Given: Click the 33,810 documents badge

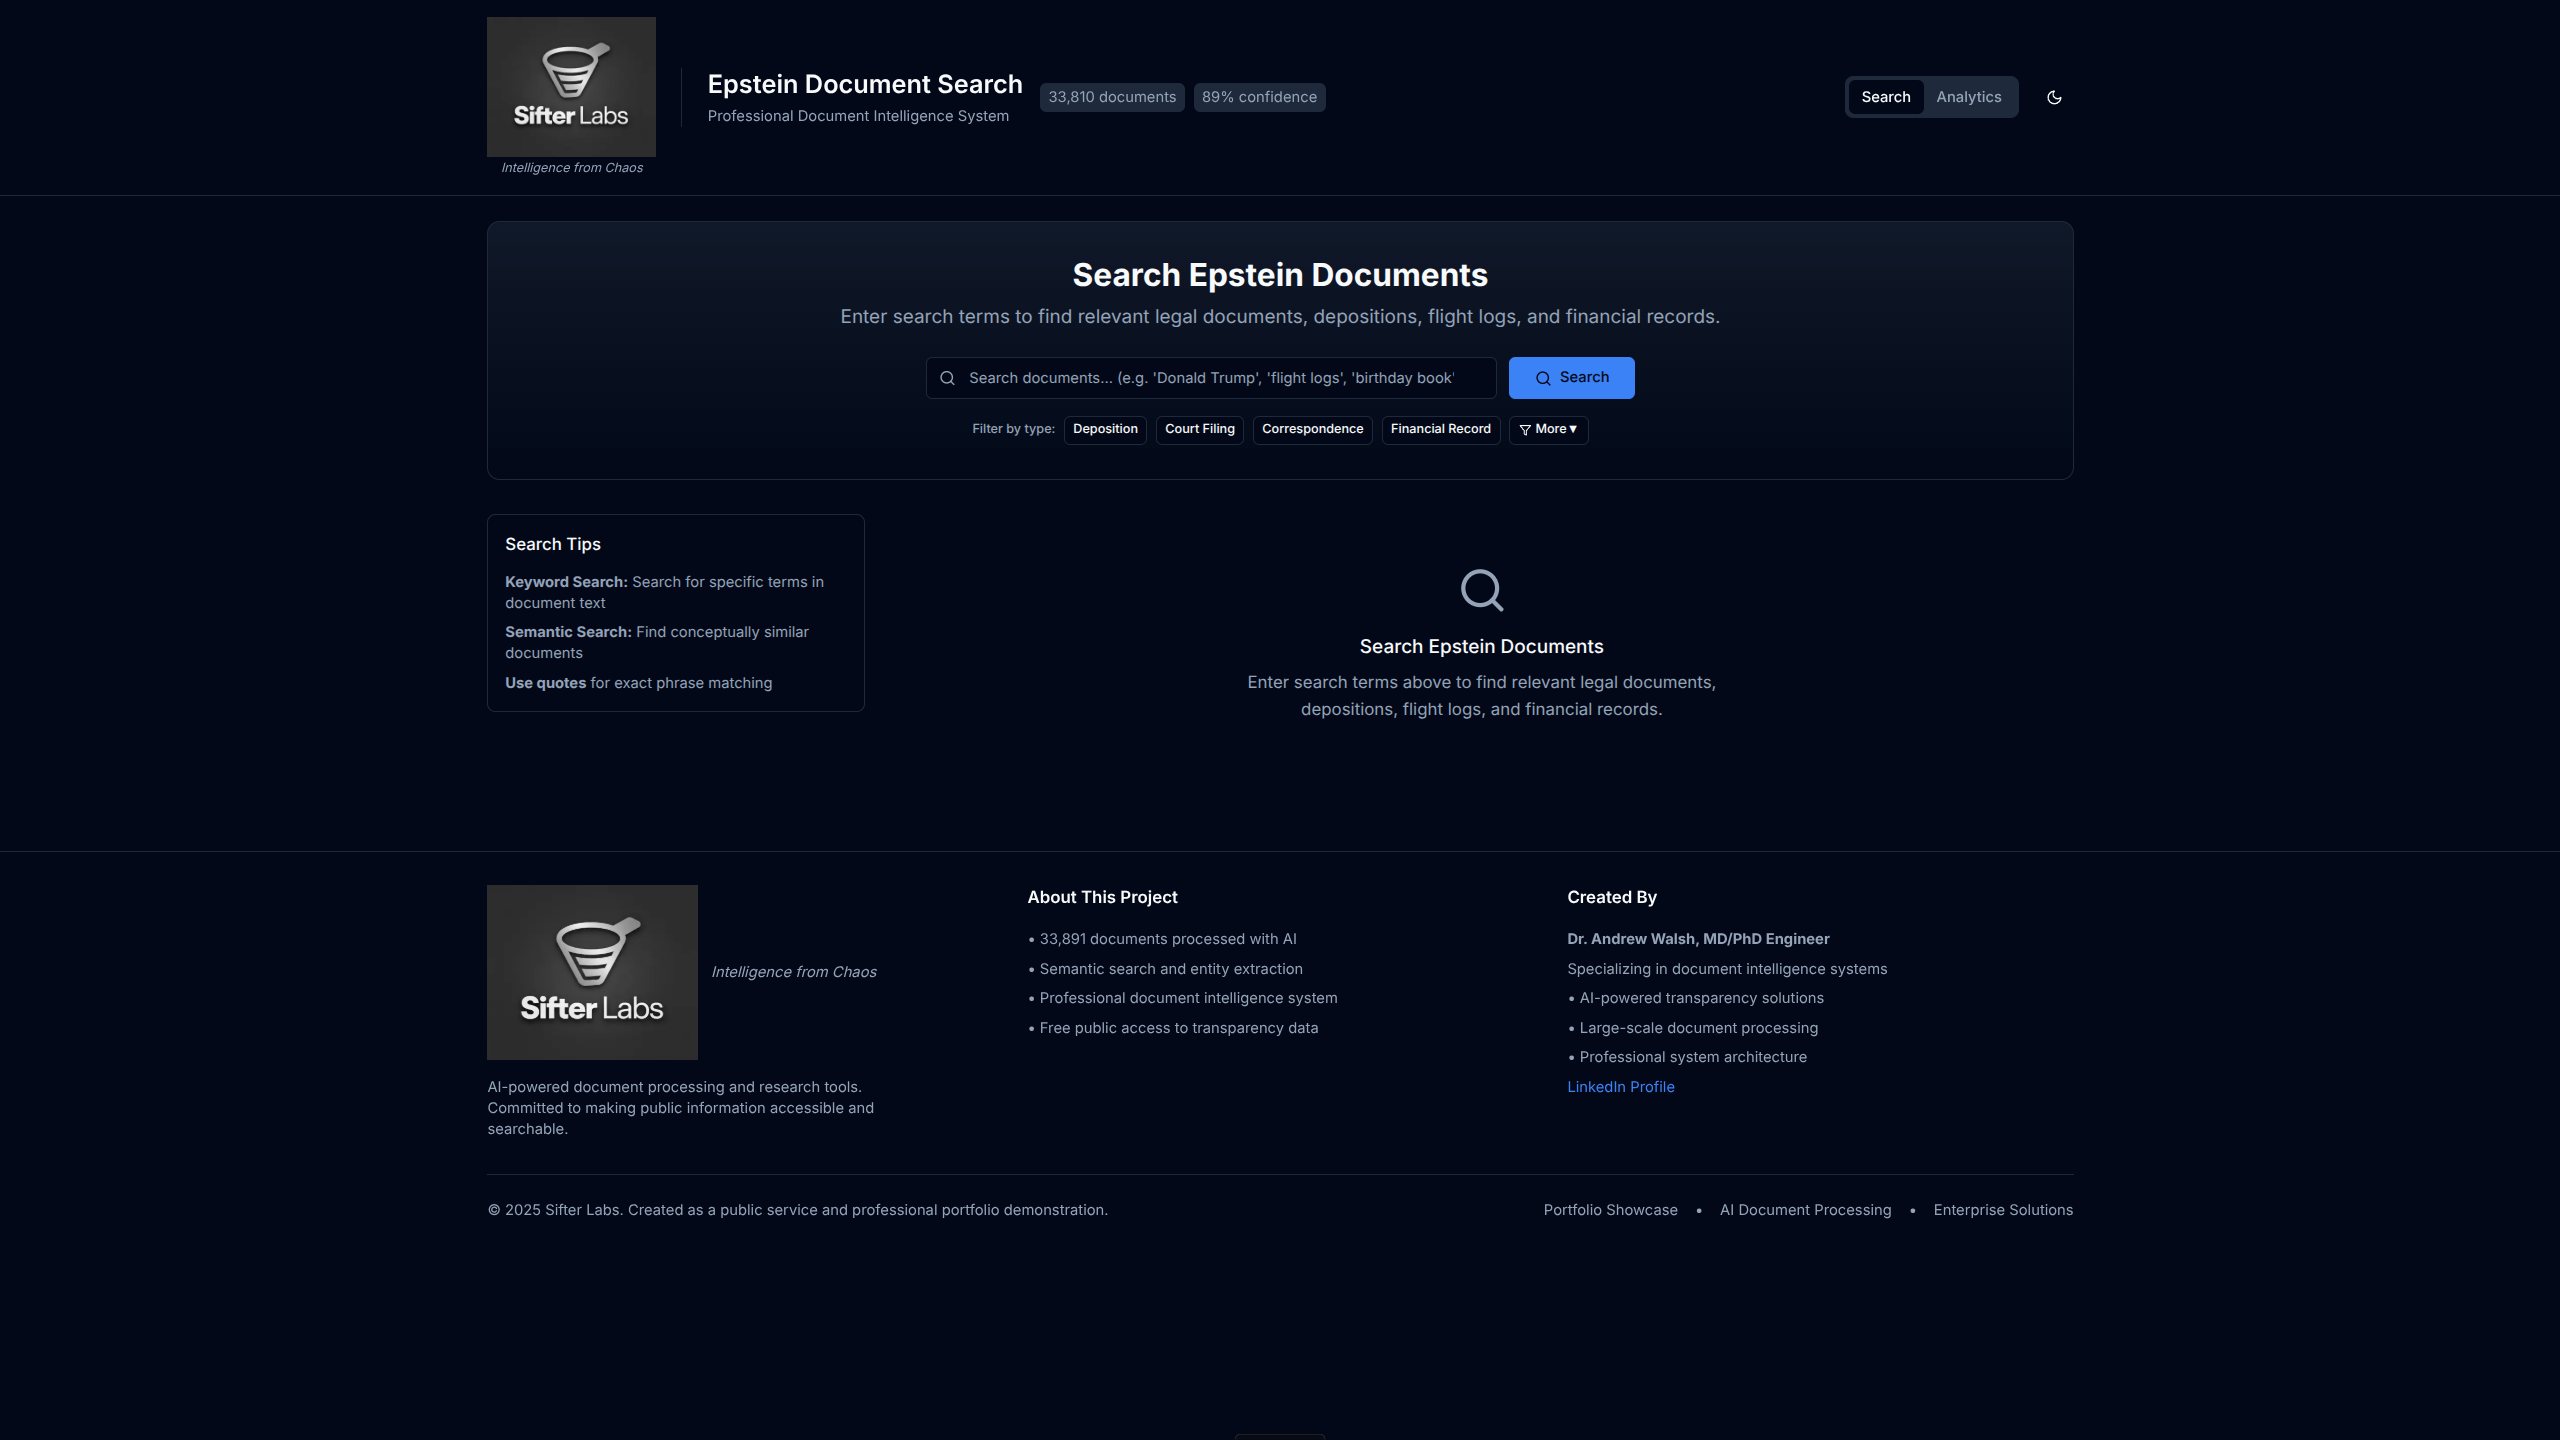Looking at the screenshot, I should (x=1112, y=97).
